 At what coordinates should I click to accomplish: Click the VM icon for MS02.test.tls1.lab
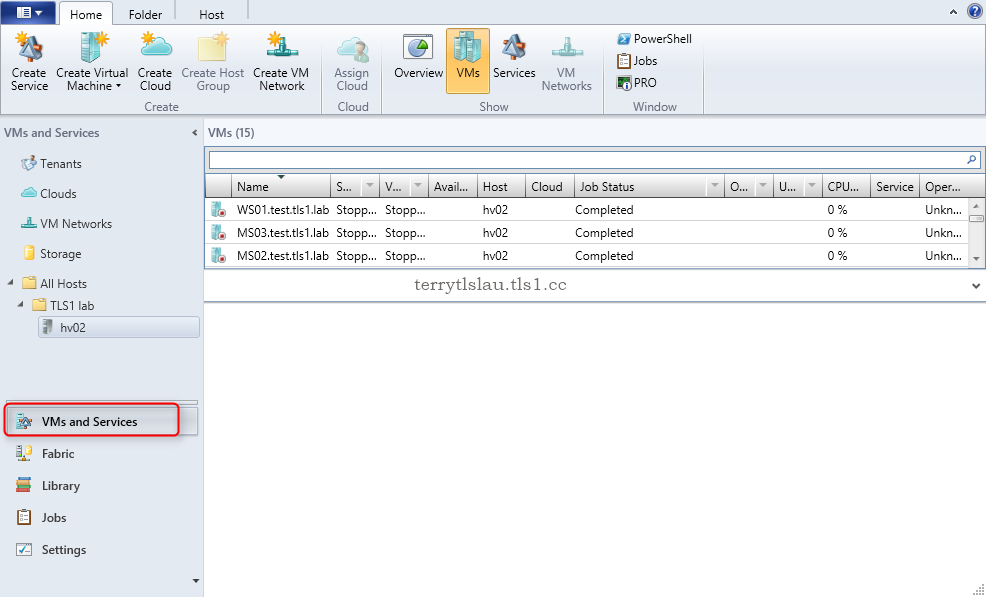click(x=218, y=256)
